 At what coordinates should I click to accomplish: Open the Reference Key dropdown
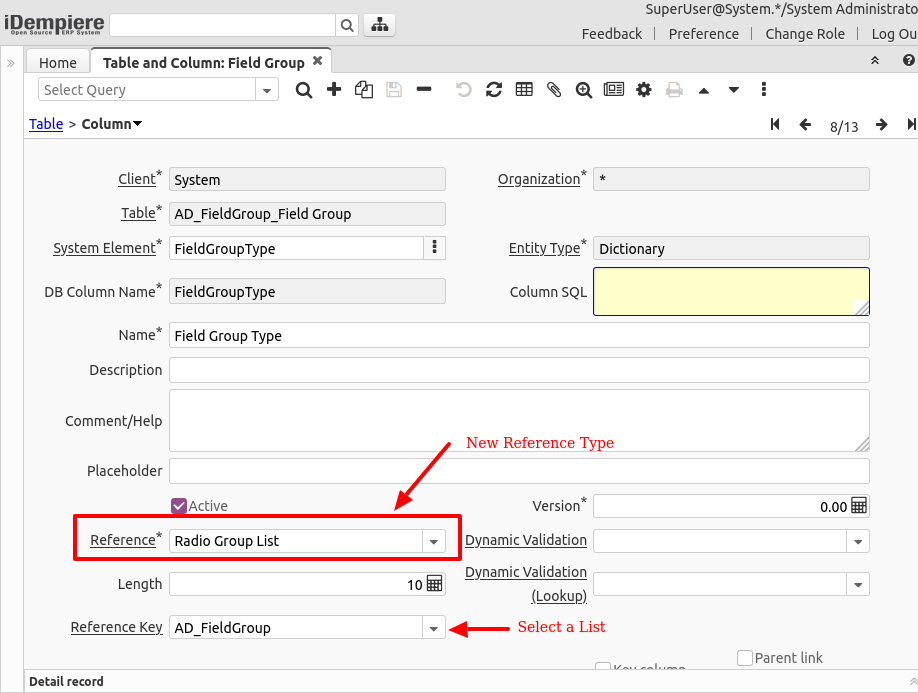pyautogui.click(x=433, y=628)
